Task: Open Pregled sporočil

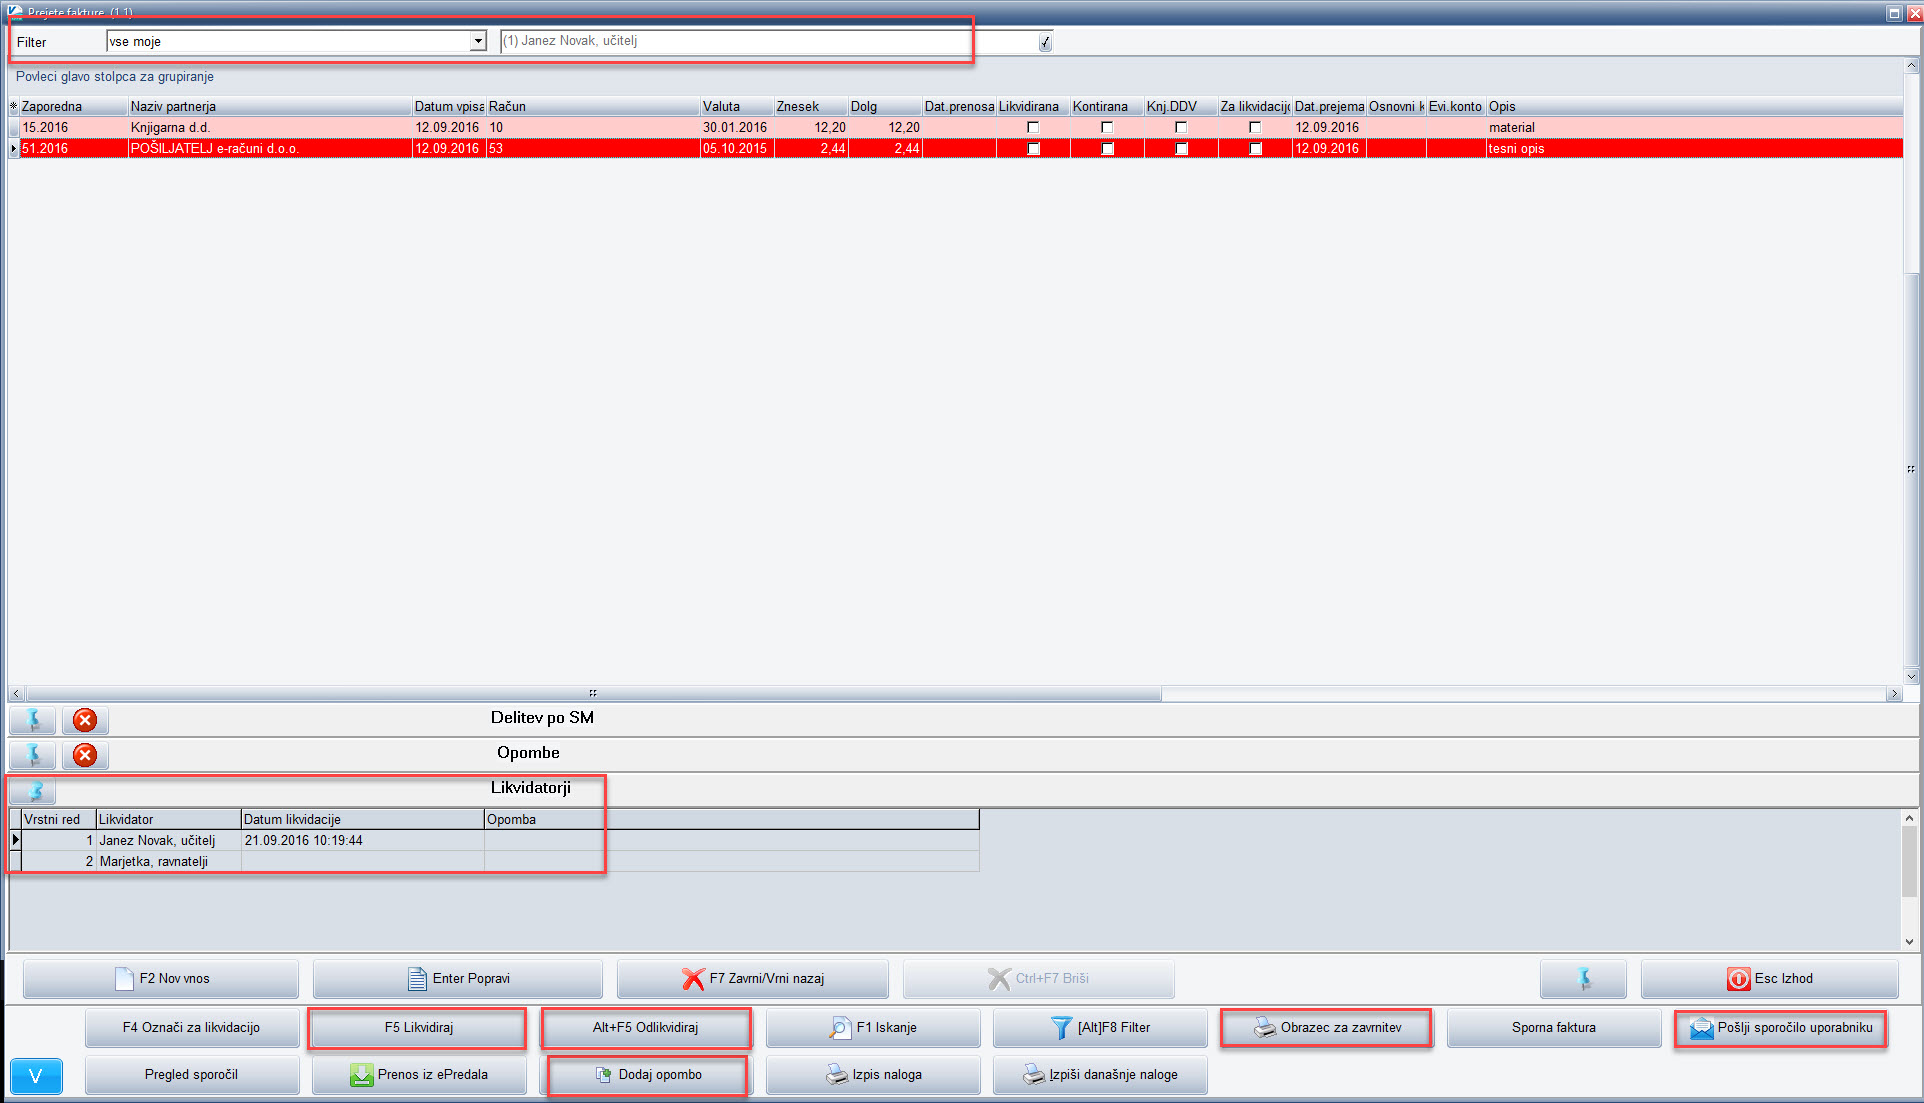Action: tap(192, 1075)
